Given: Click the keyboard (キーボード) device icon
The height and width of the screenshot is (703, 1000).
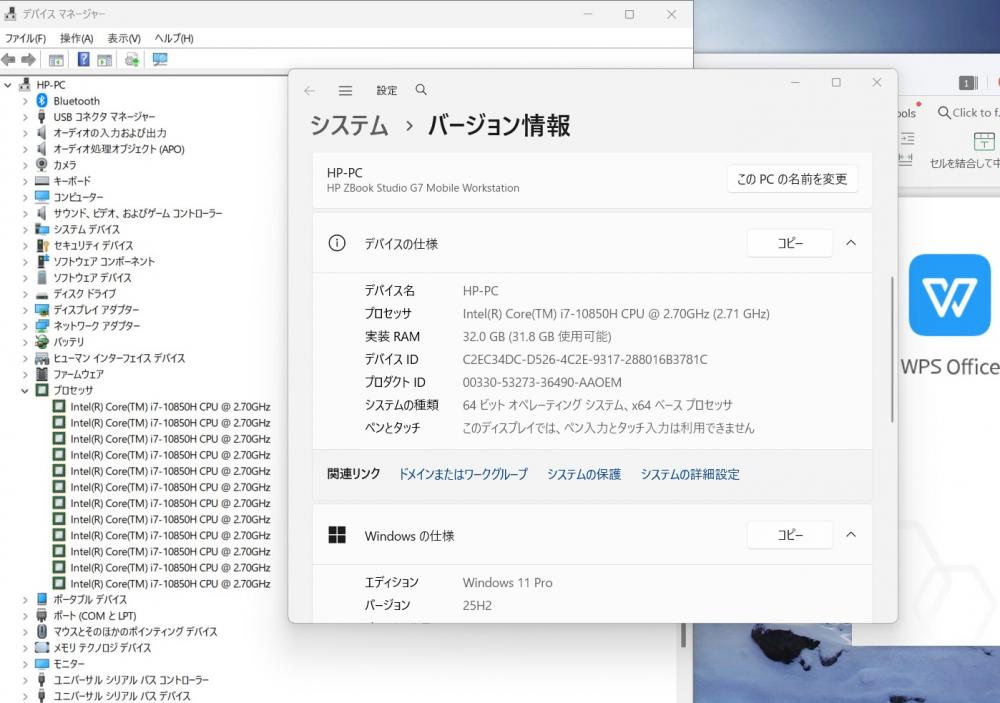Looking at the screenshot, I should (x=42, y=181).
